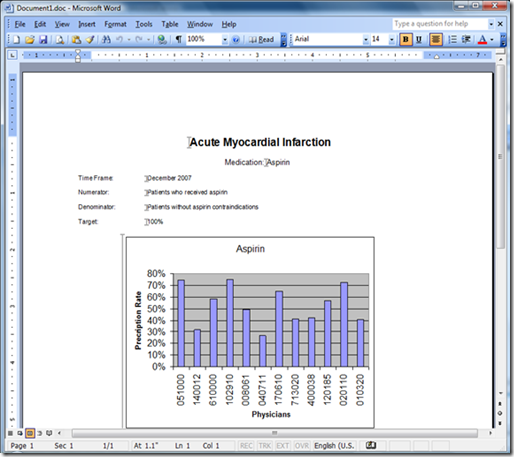Undo the last action
This screenshot has height=457, width=514.
(119, 40)
